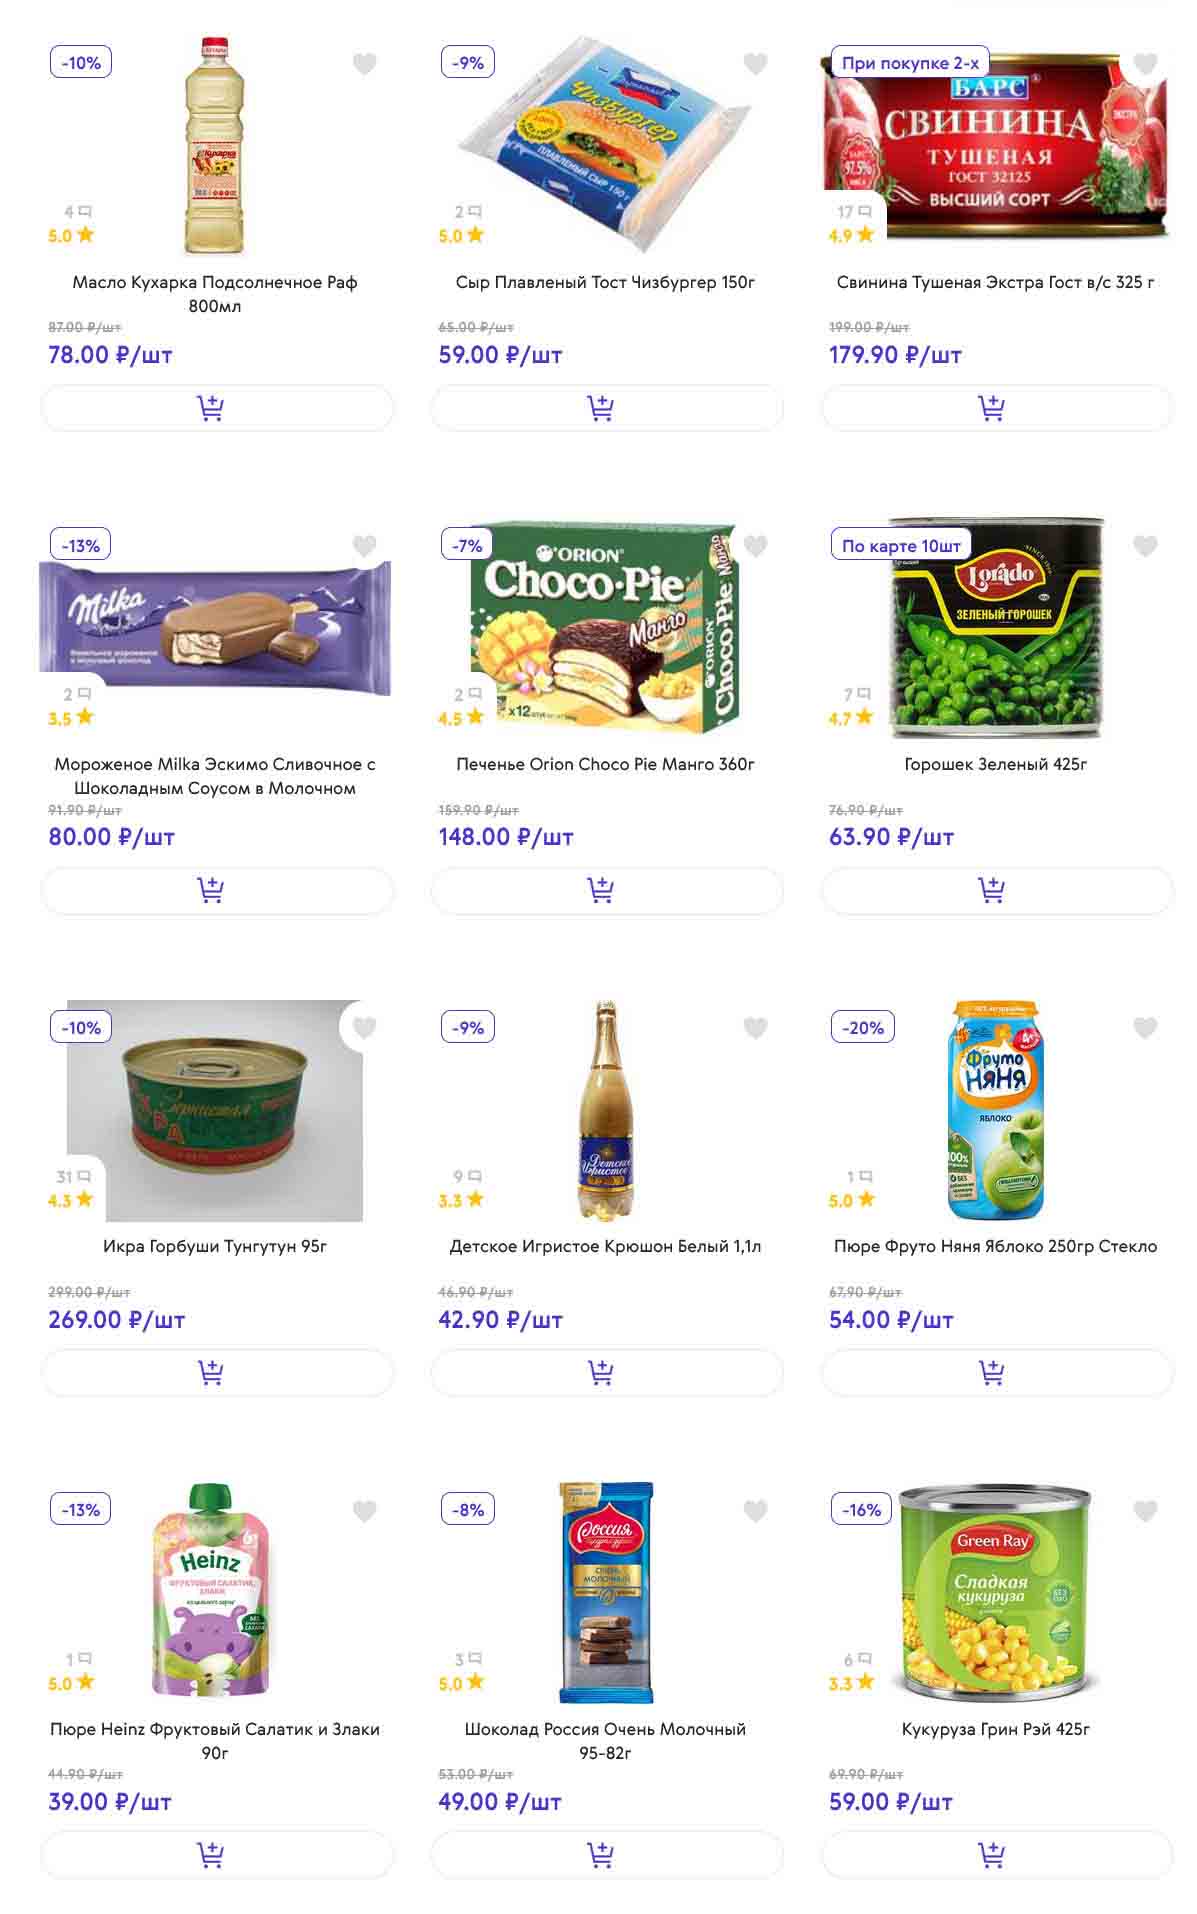Click the -20% discount badge on Фруто Няня
1197x1914 pixels.
coord(863,1028)
